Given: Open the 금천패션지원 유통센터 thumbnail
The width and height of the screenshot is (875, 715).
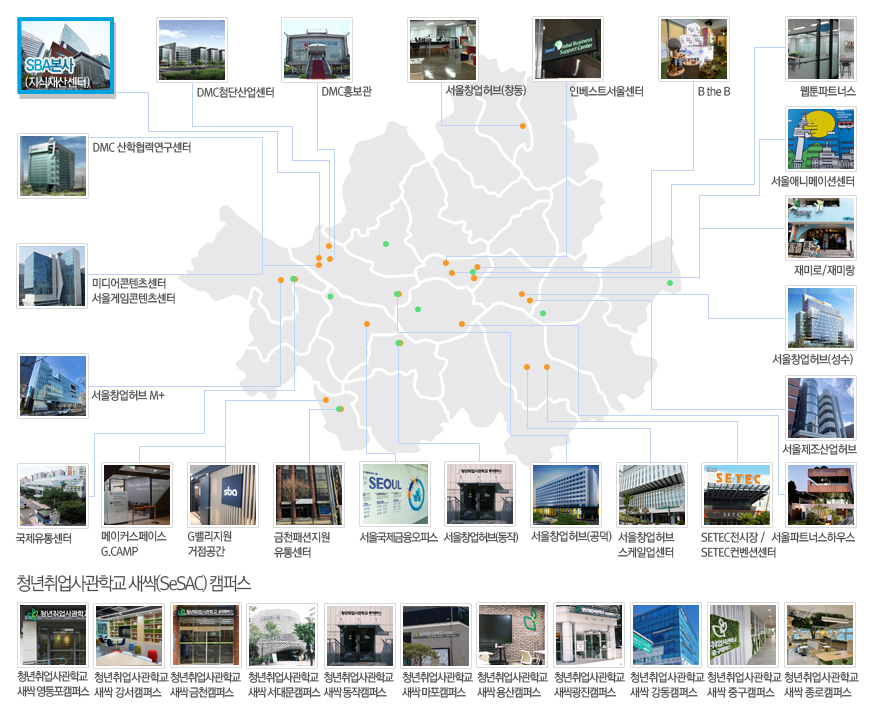Looking at the screenshot, I should (309, 495).
